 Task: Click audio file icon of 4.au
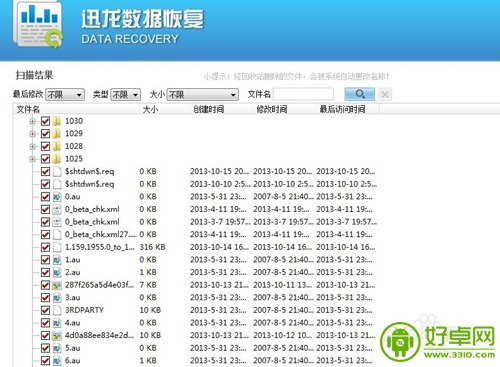tap(57, 323)
